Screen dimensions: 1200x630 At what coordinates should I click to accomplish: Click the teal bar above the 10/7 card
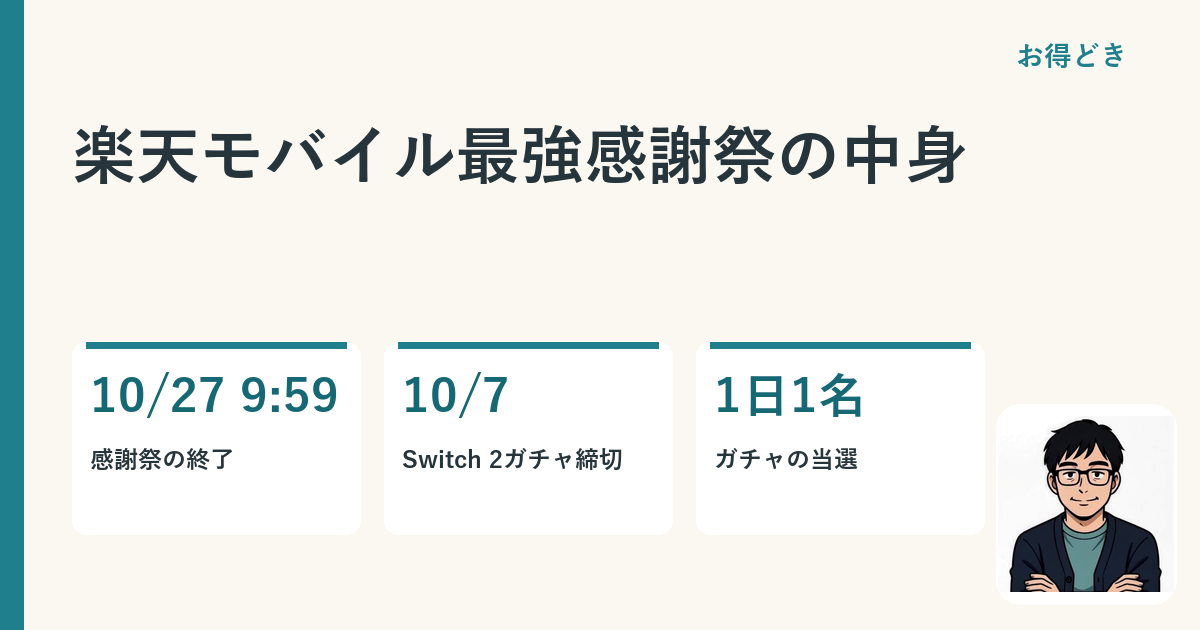pyautogui.click(x=528, y=346)
